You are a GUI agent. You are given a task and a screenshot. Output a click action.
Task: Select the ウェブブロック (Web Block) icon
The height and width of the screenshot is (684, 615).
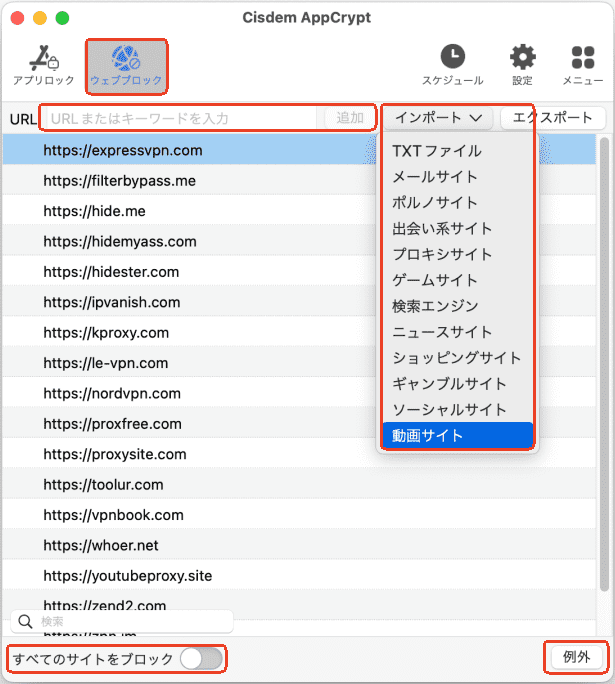(126, 59)
